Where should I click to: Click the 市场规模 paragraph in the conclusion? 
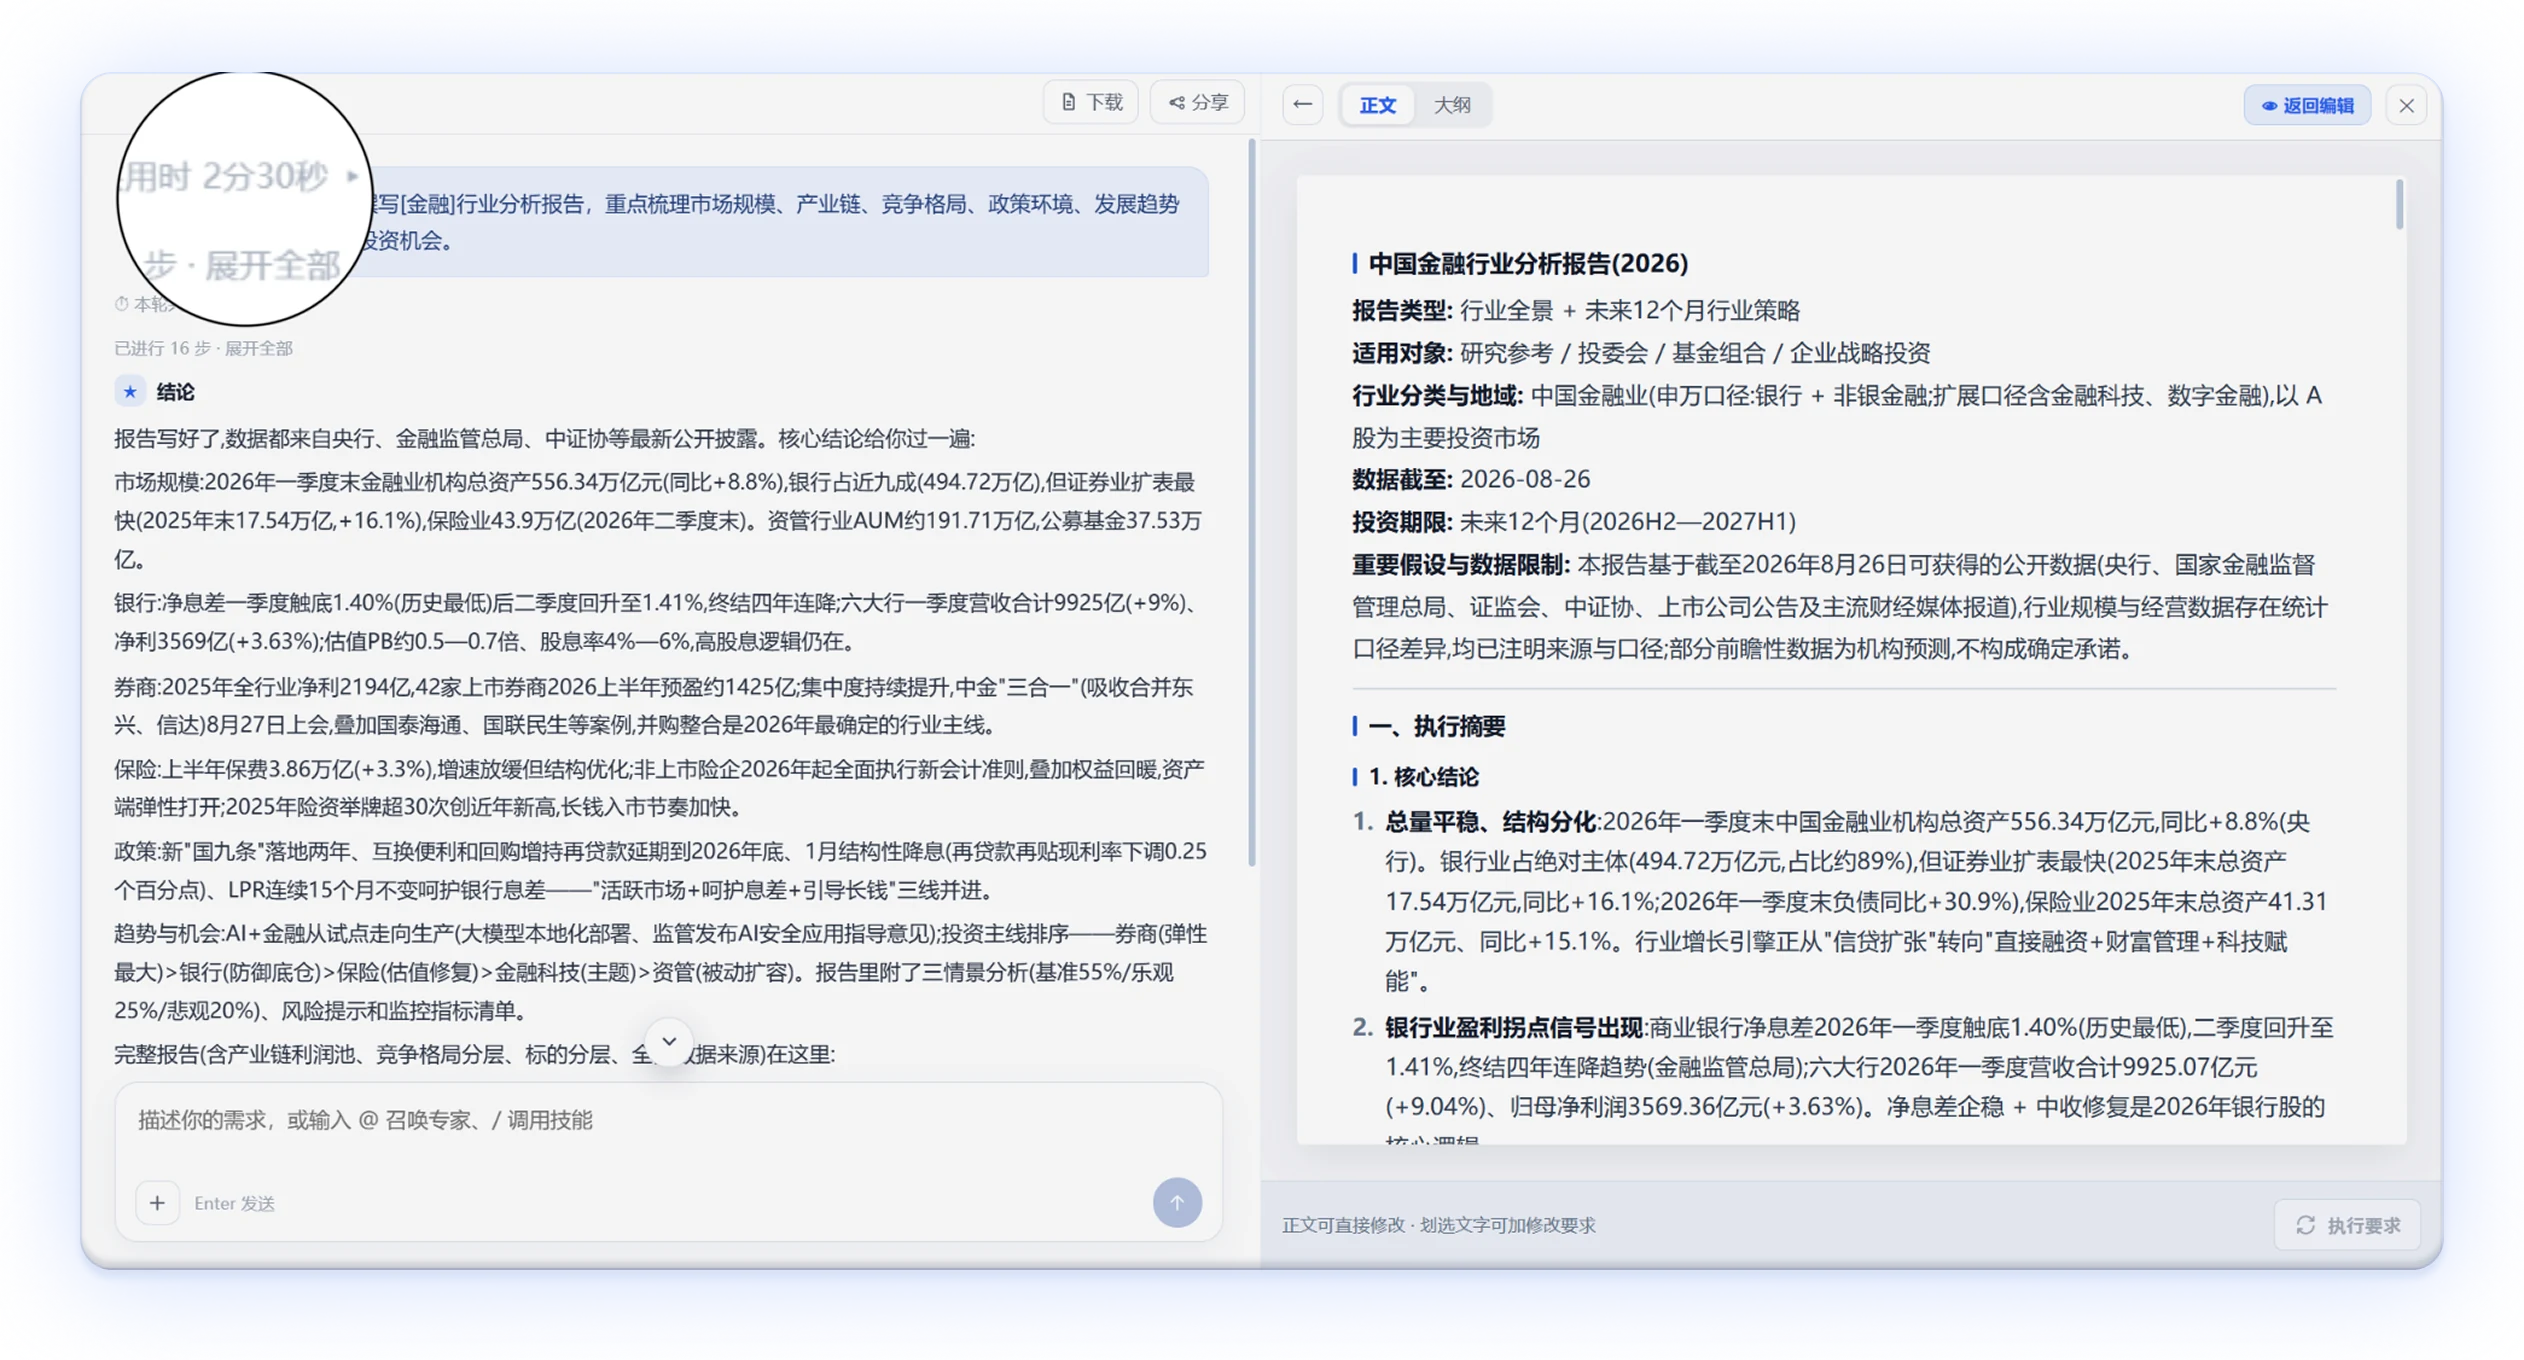click(x=658, y=521)
